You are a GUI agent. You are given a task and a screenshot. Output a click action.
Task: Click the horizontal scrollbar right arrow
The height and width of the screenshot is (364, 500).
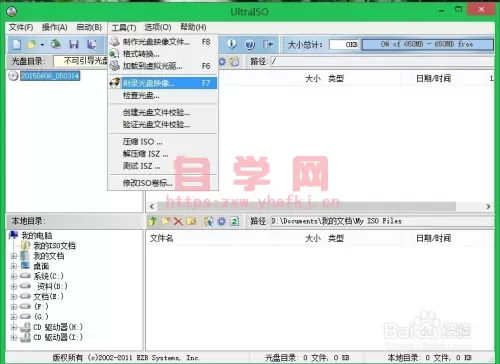[x=488, y=206]
